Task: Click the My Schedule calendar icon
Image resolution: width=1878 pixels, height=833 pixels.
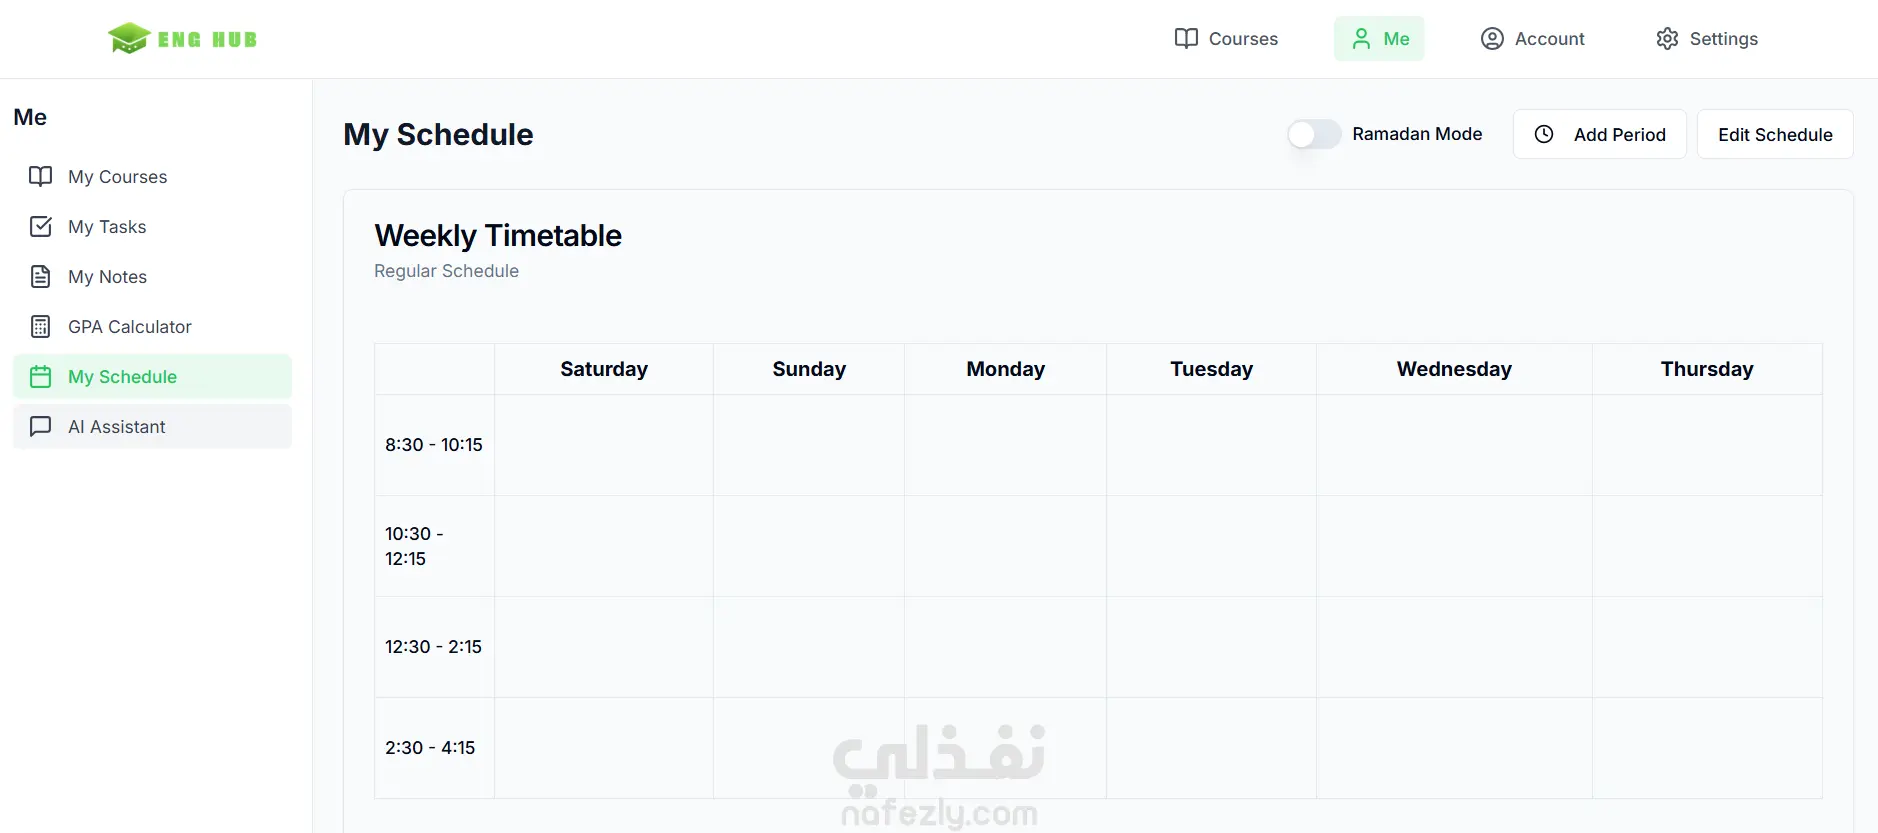Action: [40, 376]
